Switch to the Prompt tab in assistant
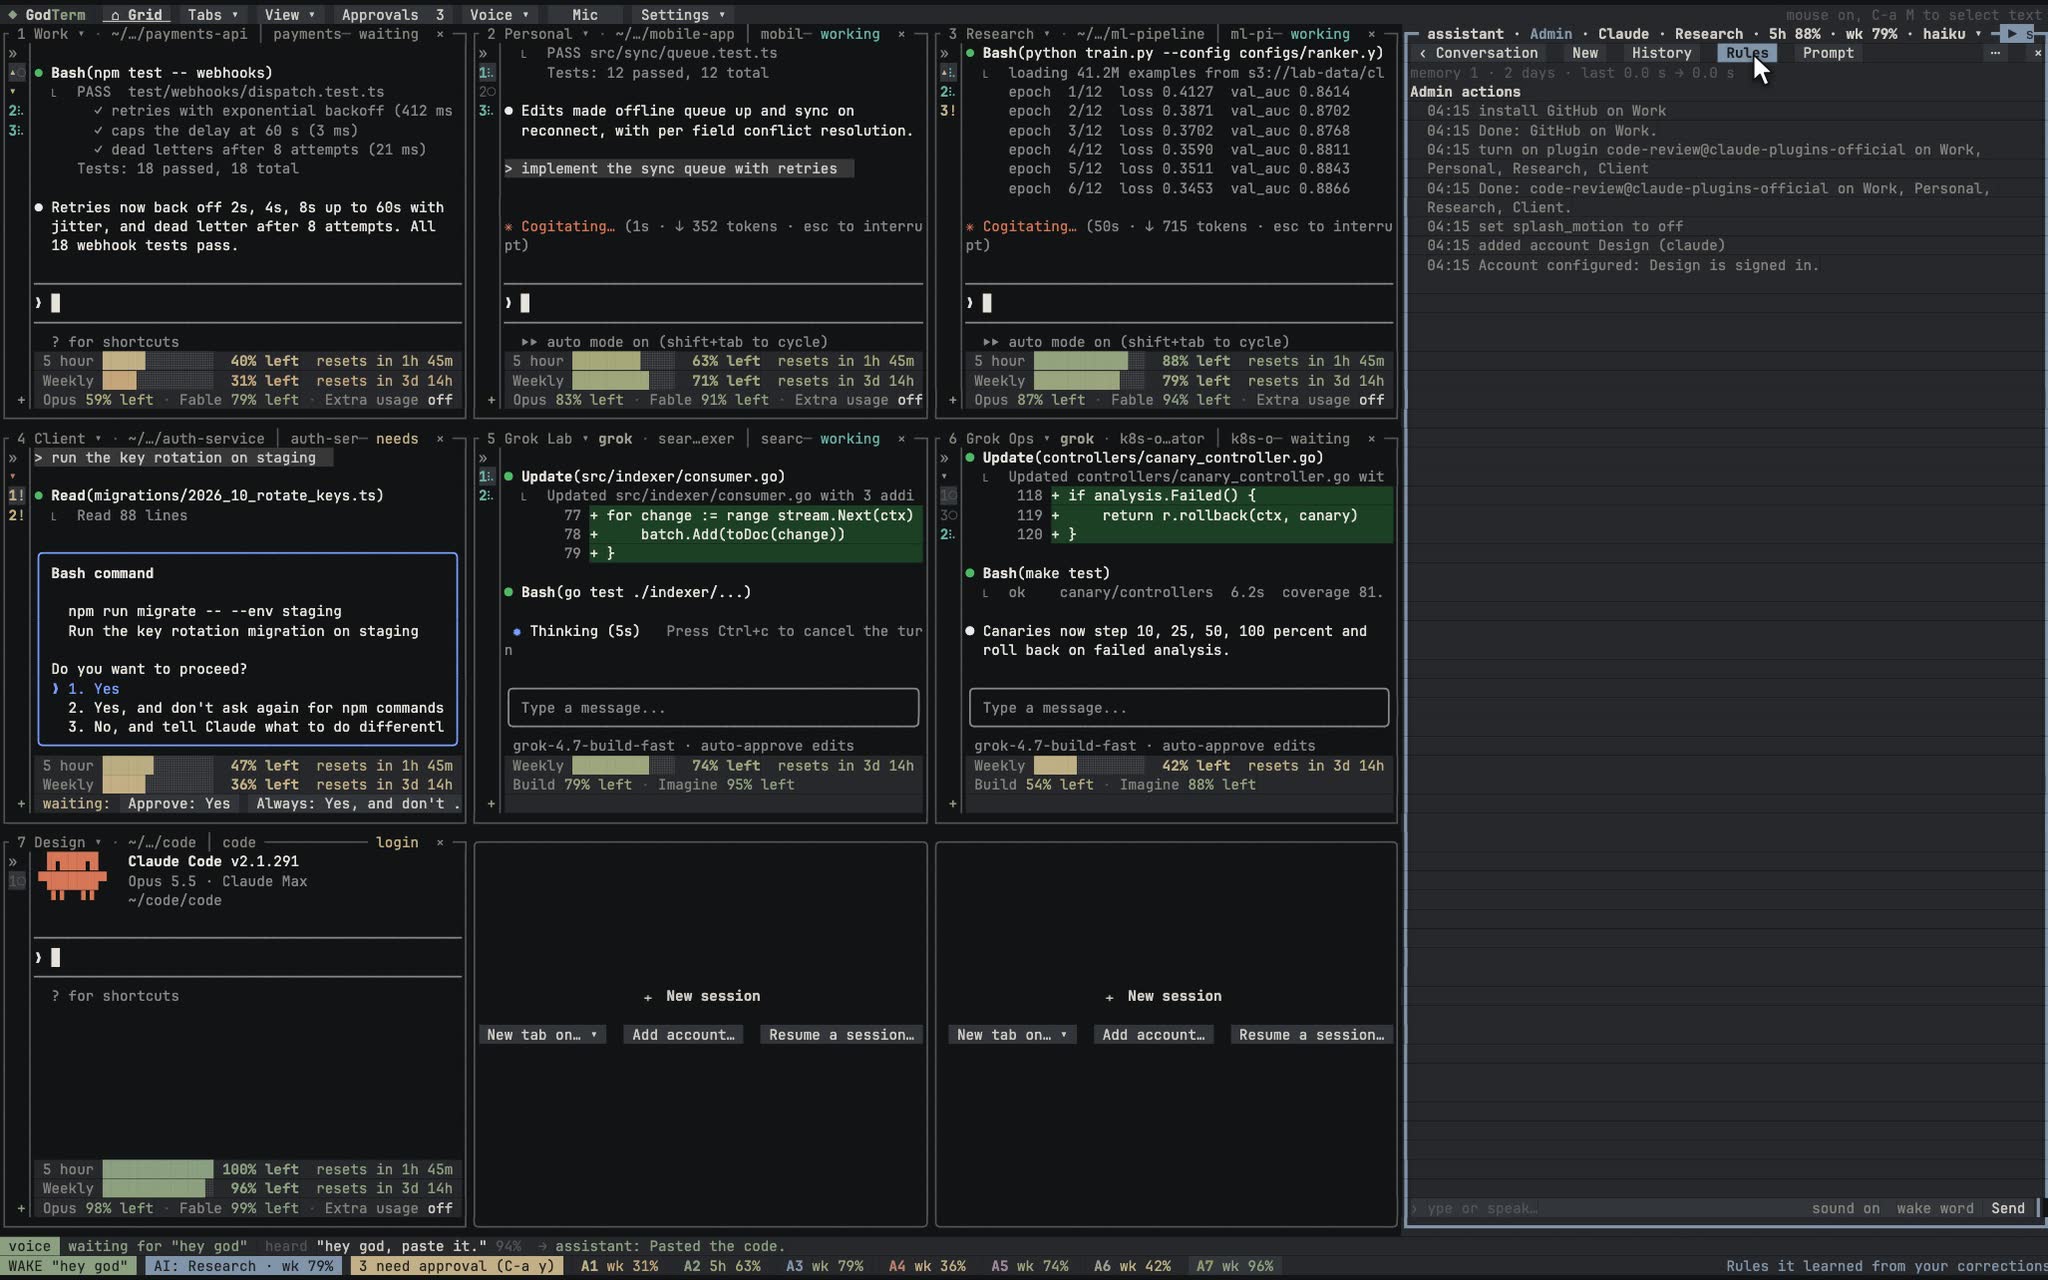Viewport: 2048px width, 1280px height. pyautogui.click(x=1828, y=53)
